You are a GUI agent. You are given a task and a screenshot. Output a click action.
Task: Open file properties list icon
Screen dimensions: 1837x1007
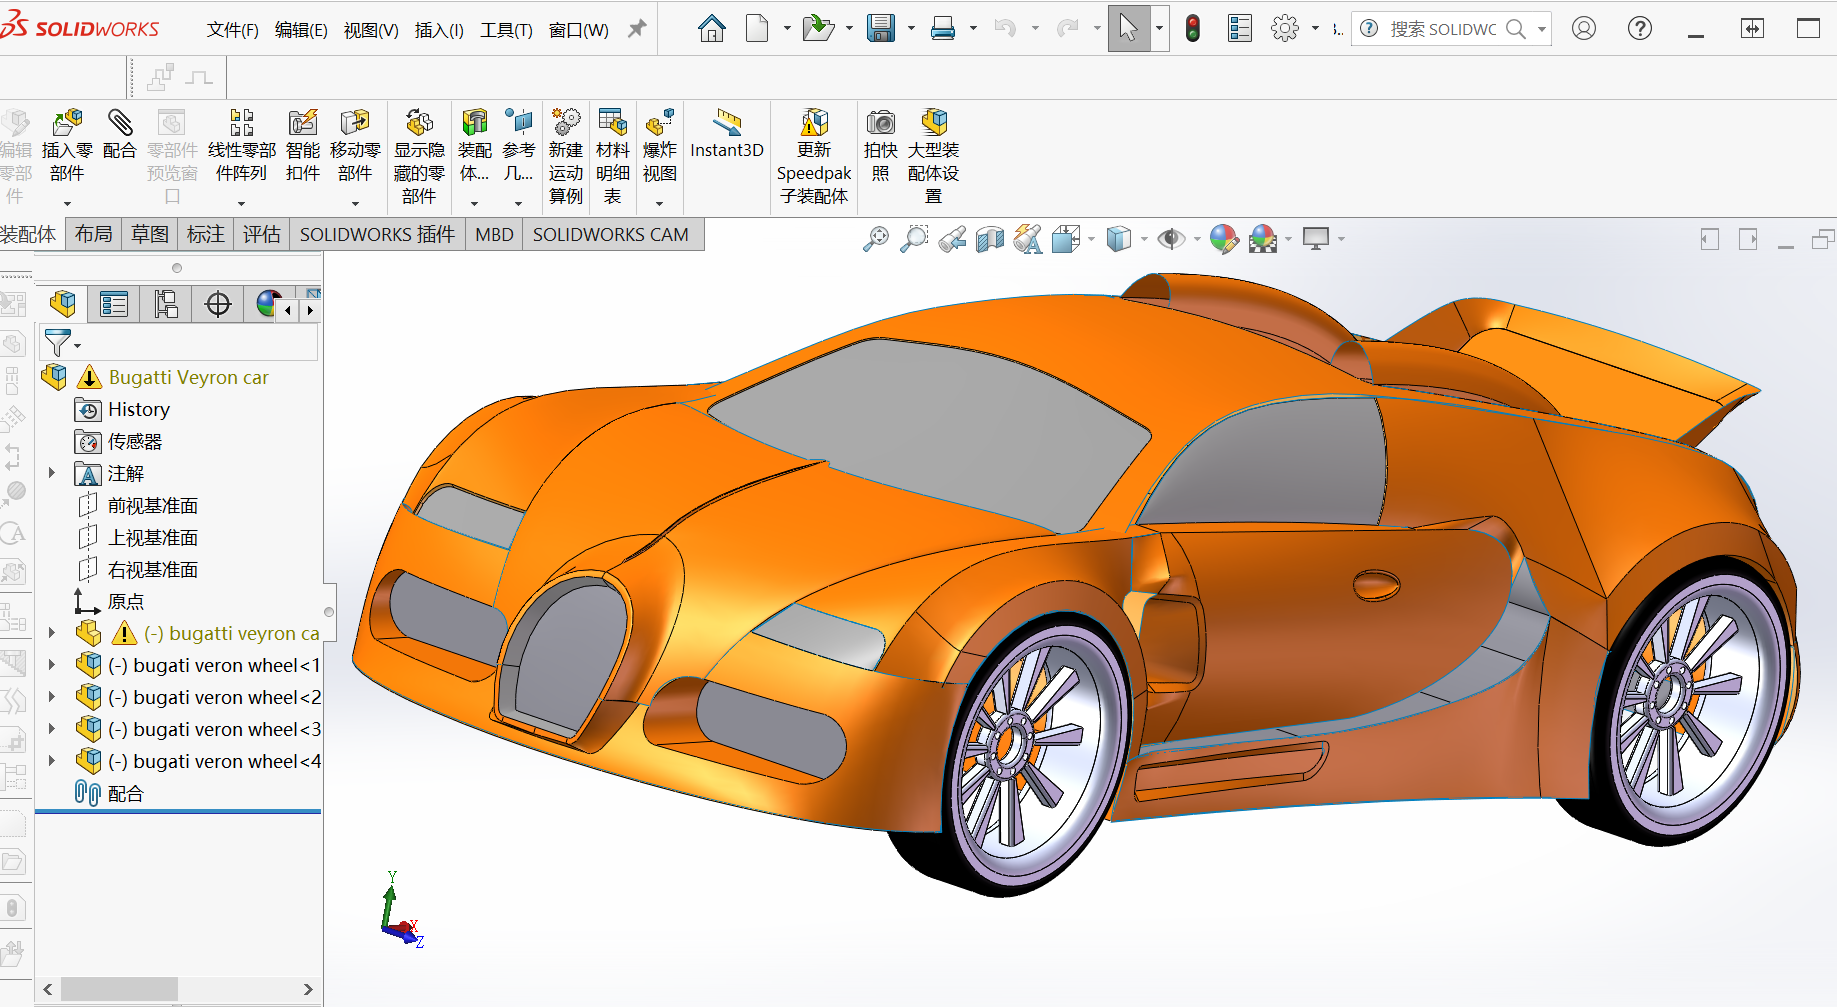[x=1240, y=28]
